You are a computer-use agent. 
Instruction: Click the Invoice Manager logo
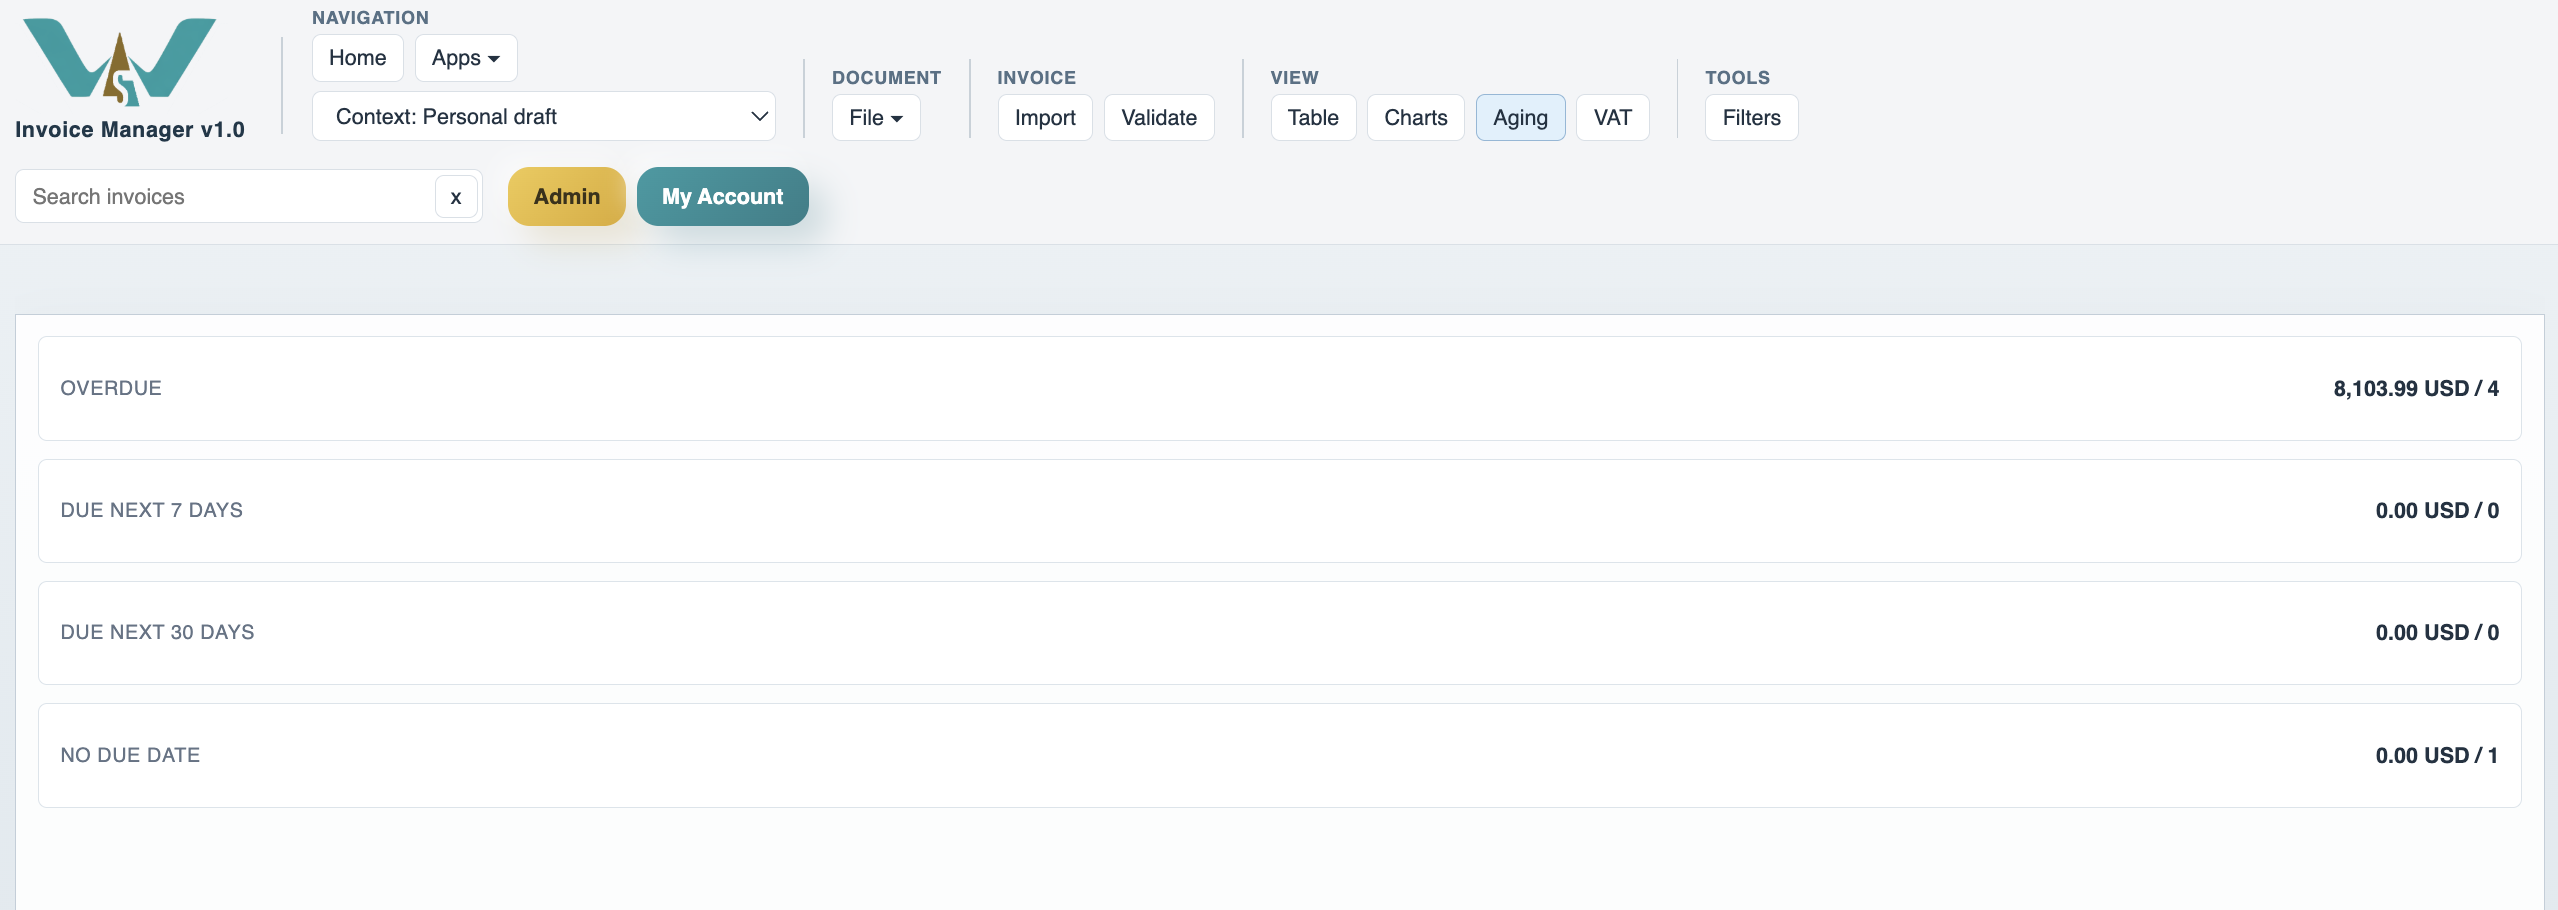(119, 61)
